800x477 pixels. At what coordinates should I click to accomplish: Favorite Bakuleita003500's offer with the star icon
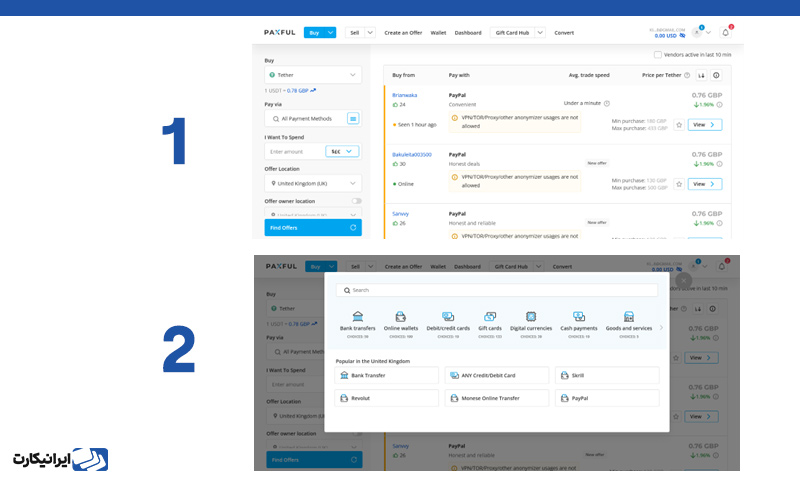coord(679,184)
